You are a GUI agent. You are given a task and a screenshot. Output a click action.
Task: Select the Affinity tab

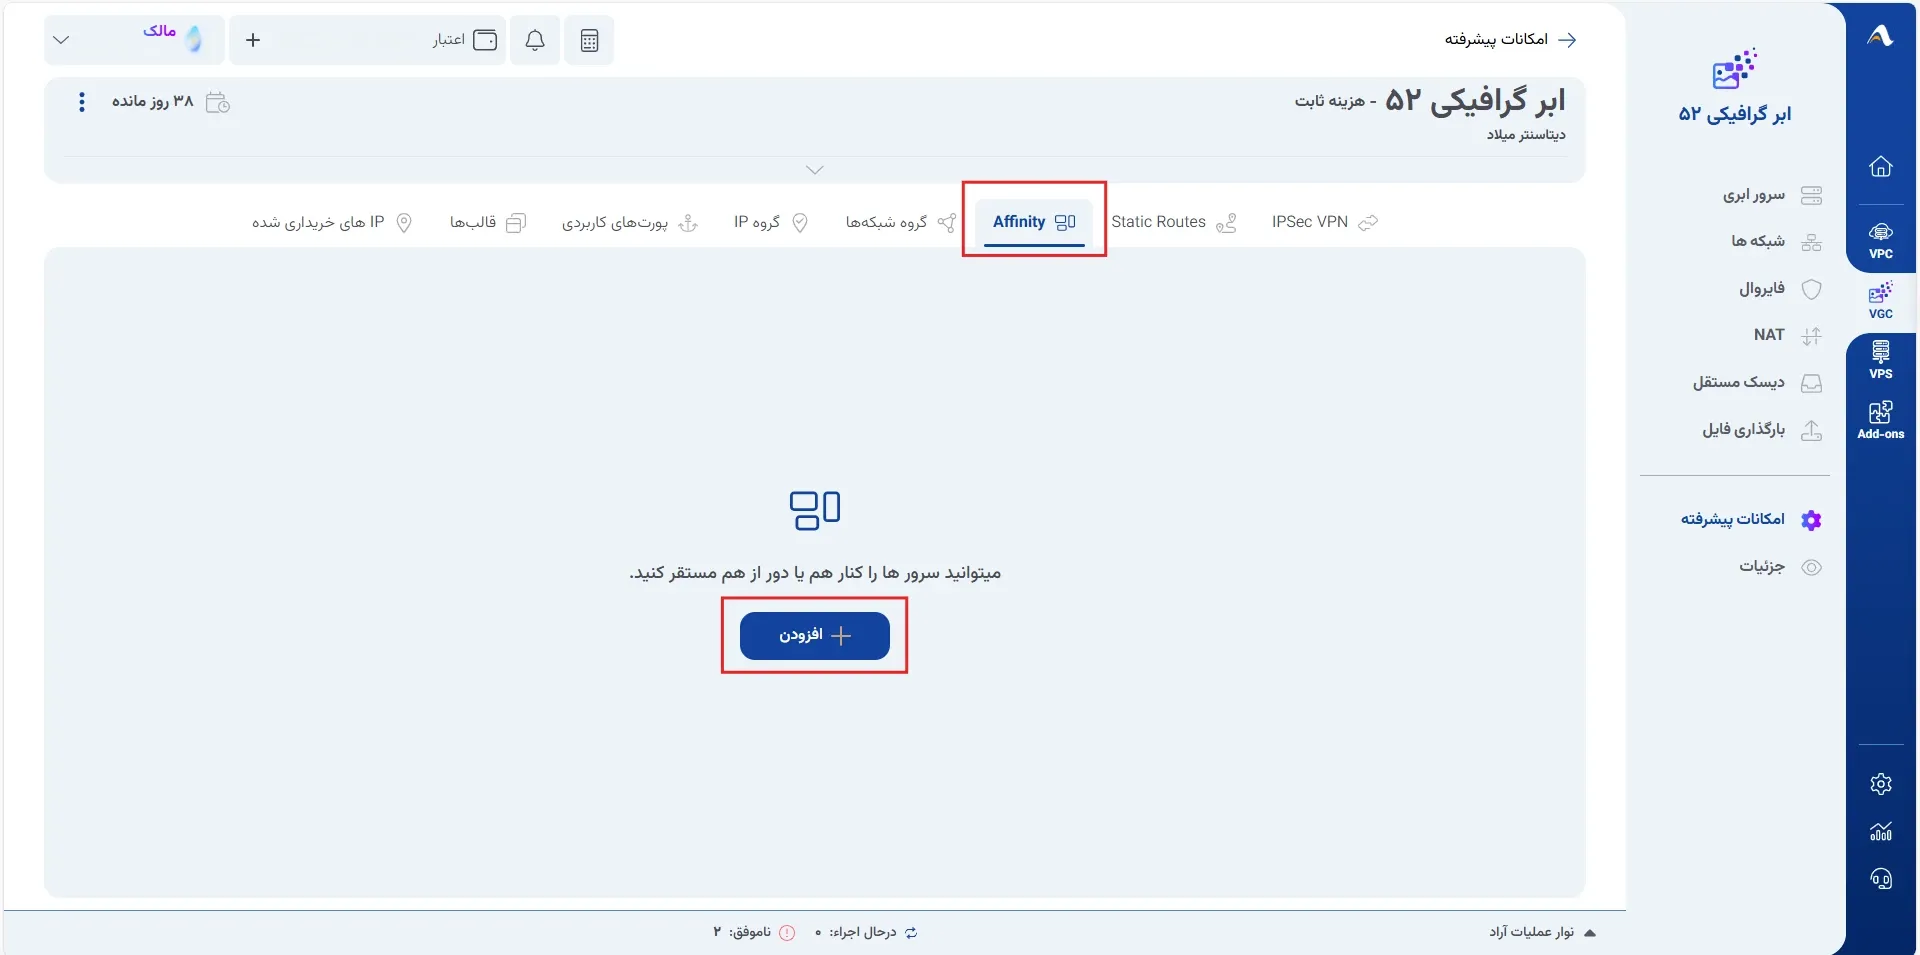(x=1034, y=222)
